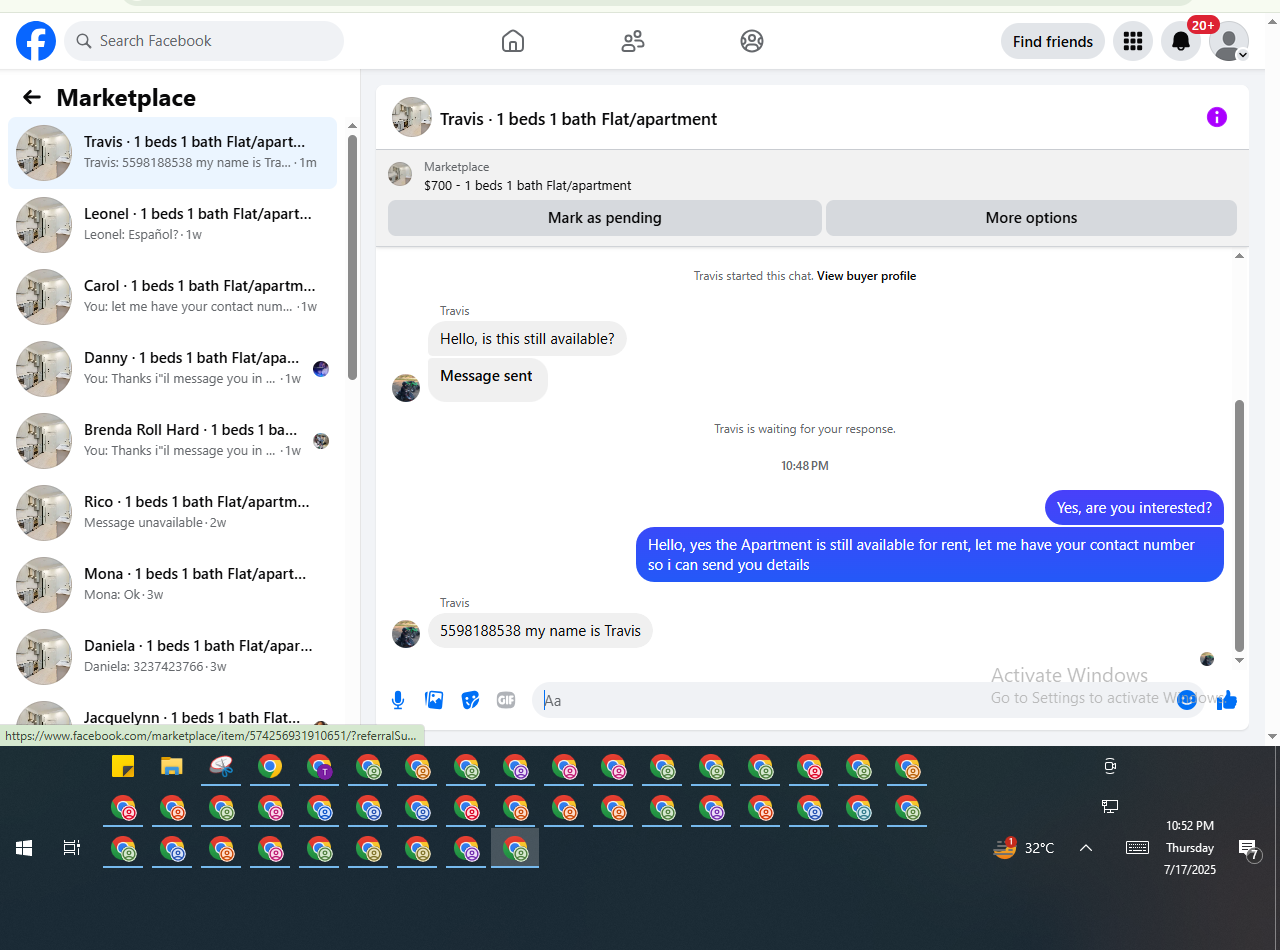Open the Facebook menu grid icon

[x=1133, y=41]
